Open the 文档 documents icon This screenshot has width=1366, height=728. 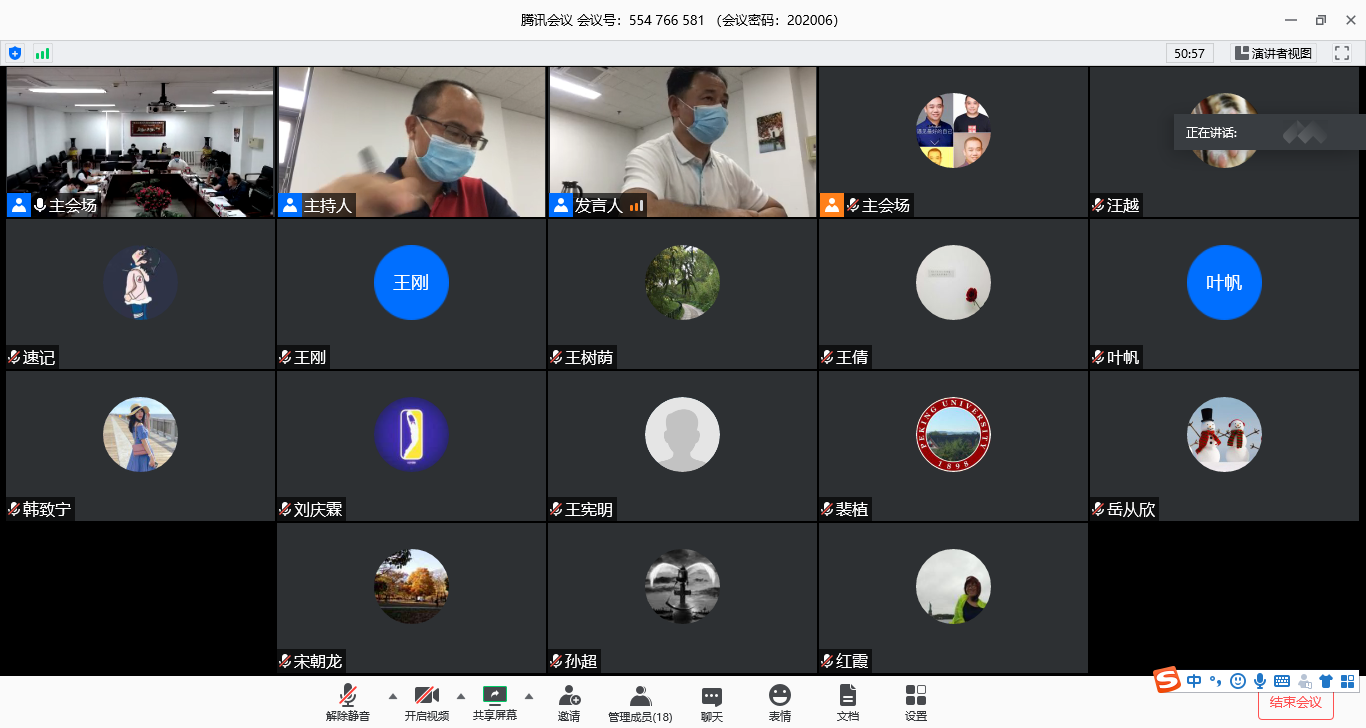click(847, 702)
